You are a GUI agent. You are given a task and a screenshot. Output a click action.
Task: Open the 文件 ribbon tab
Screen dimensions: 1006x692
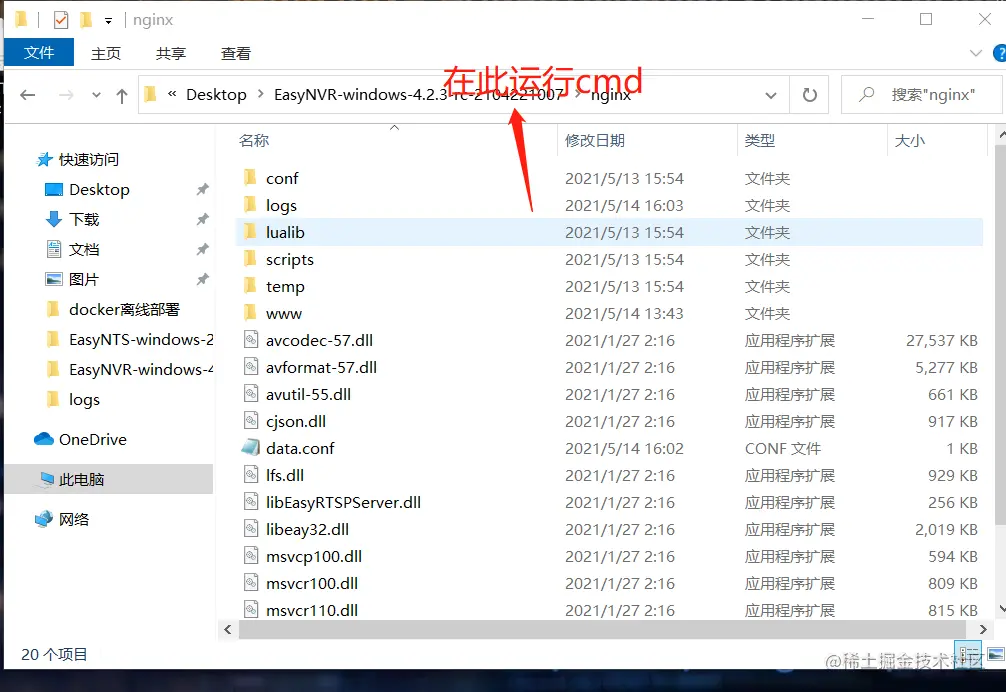tap(39, 53)
